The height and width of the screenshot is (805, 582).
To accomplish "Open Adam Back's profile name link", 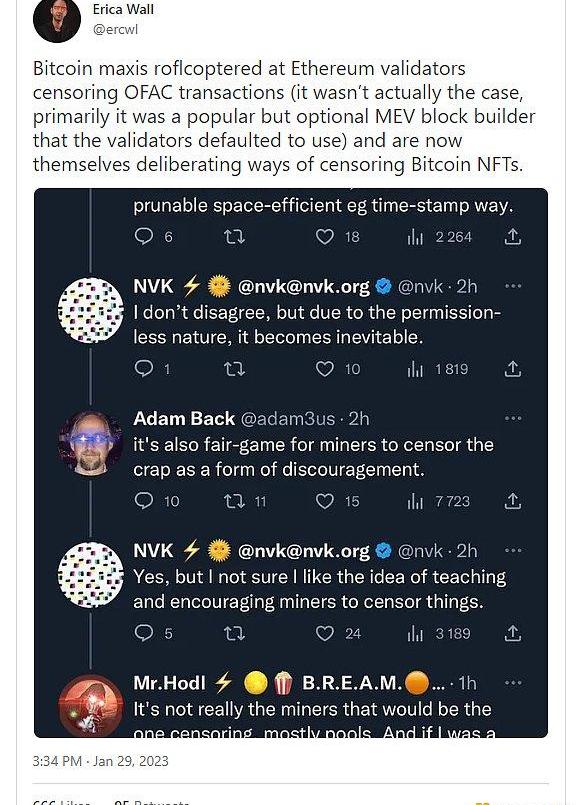I will point(184,418).
